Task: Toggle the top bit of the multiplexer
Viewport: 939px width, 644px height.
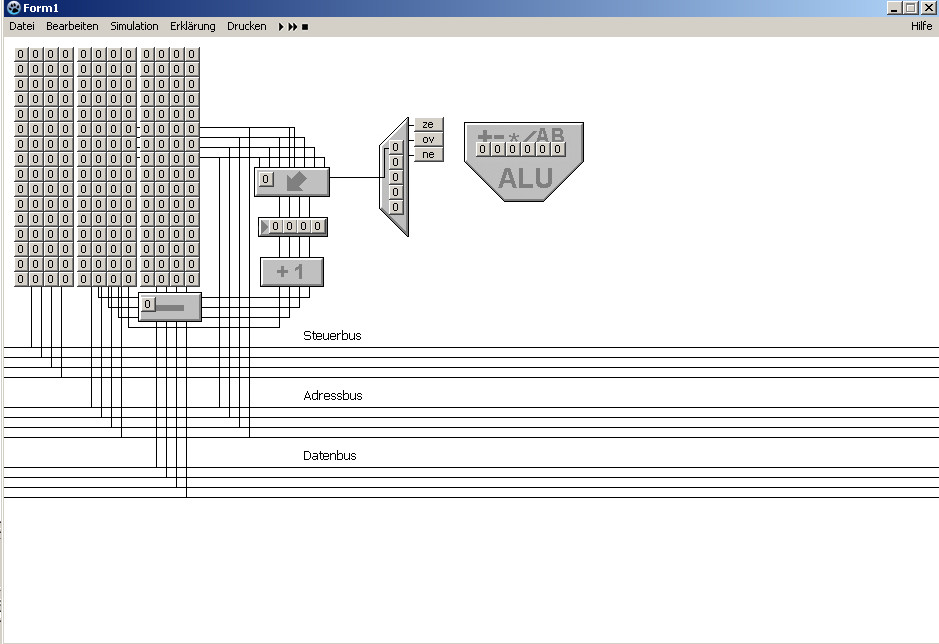Action: [395, 147]
